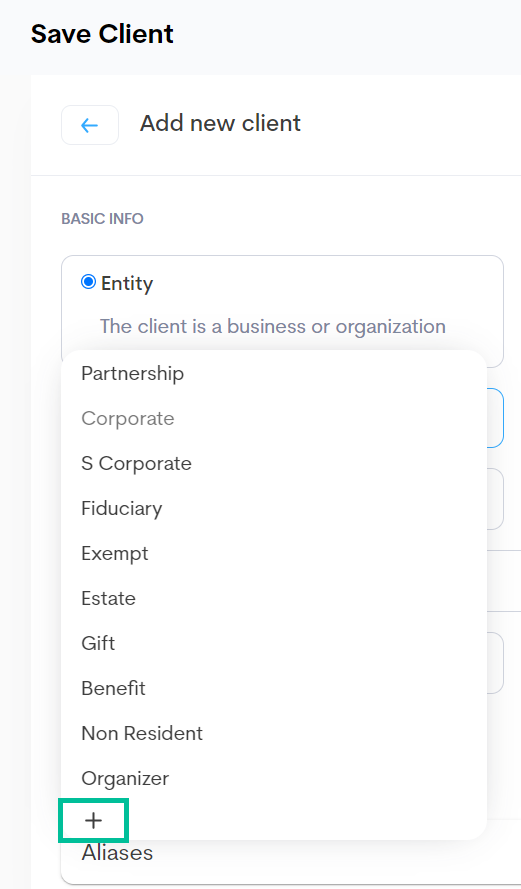
Task: Choose Partnership from the dropdown list
Action: click(x=274, y=374)
